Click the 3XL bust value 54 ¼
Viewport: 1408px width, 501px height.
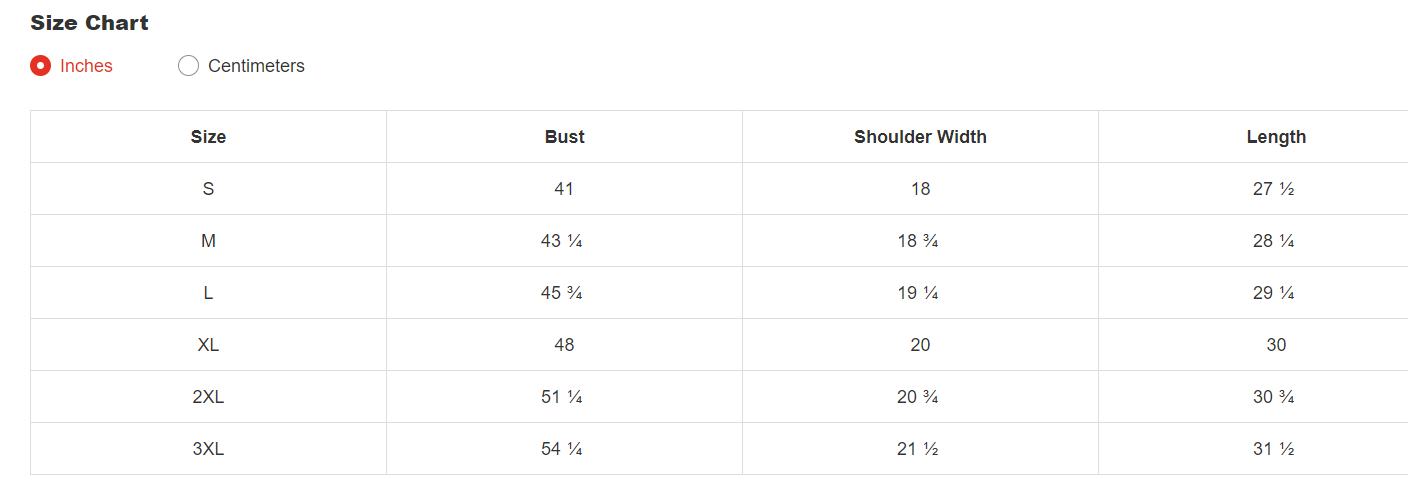(561, 449)
